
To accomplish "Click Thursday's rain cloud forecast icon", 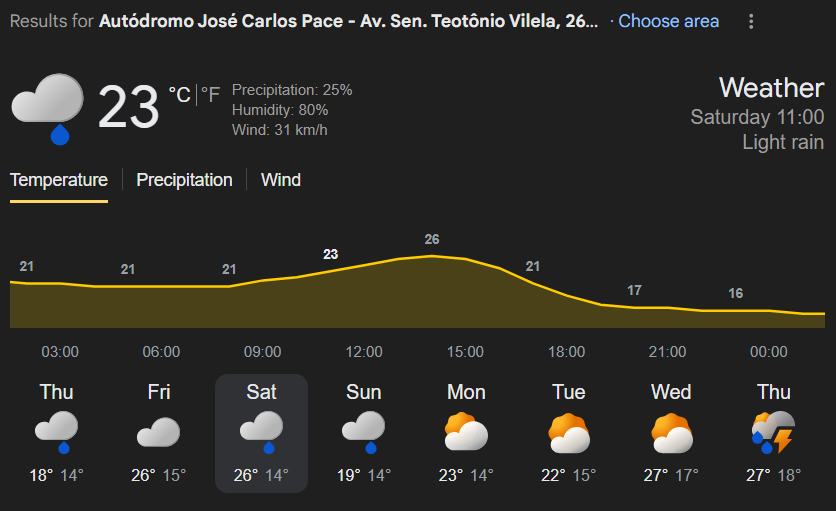I will pyautogui.click(x=57, y=432).
